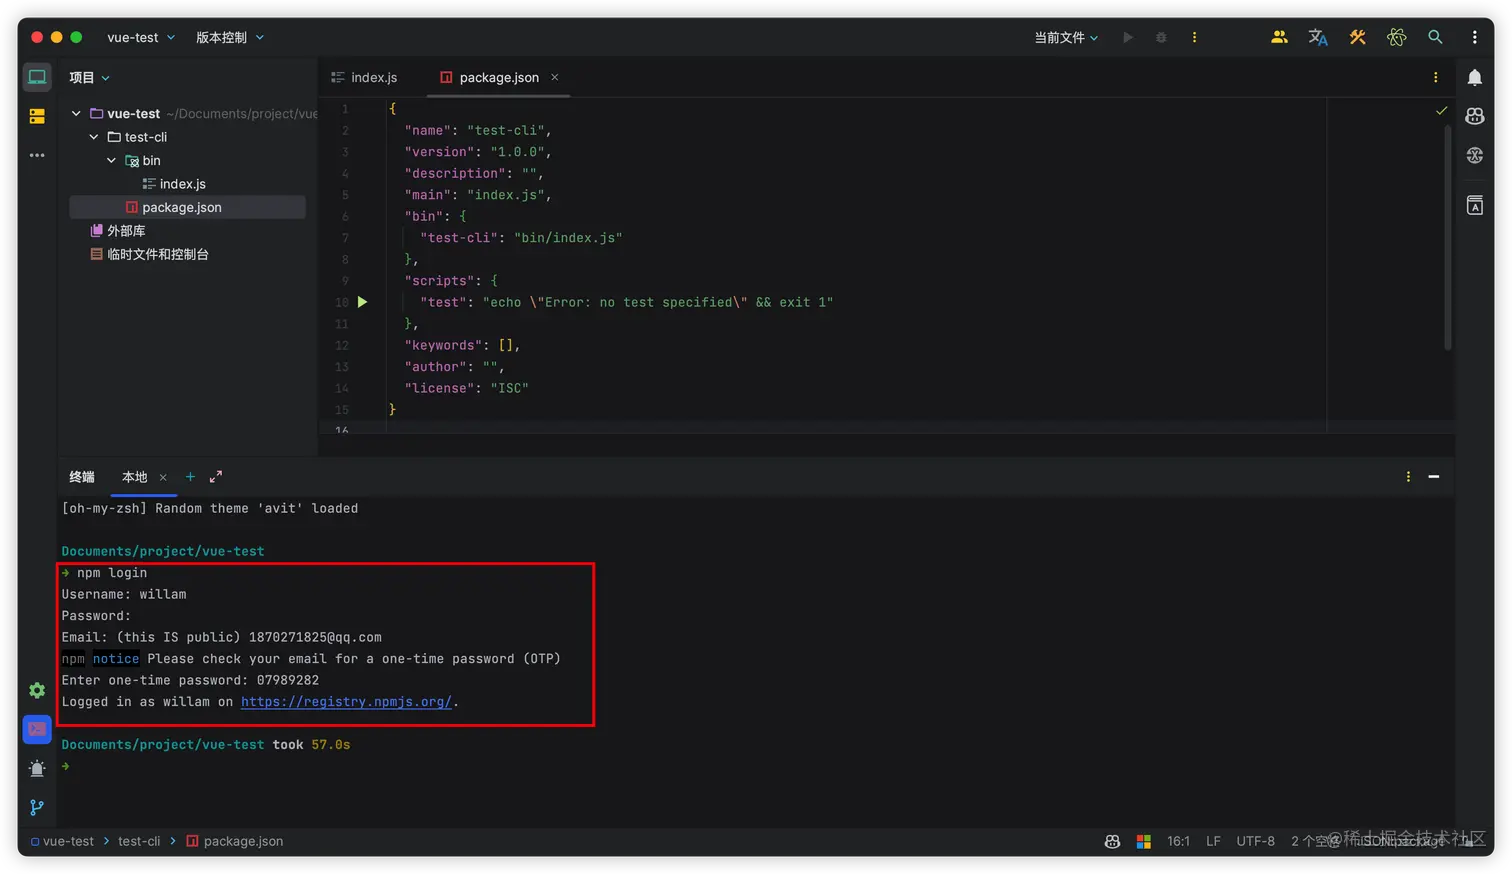Open the 当前文件 run configuration dropdown
Viewport: 1512px width, 874px height.
click(1066, 37)
